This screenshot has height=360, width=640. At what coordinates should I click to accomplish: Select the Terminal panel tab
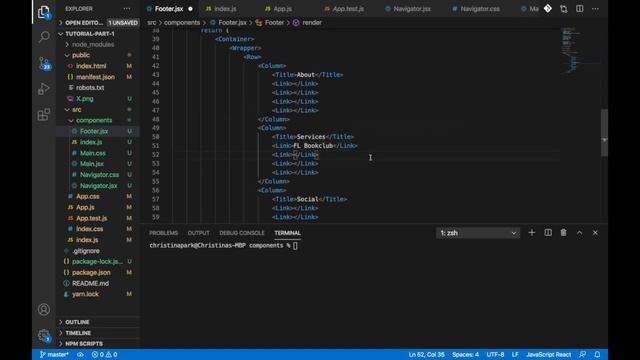click(x=287, y=233)
